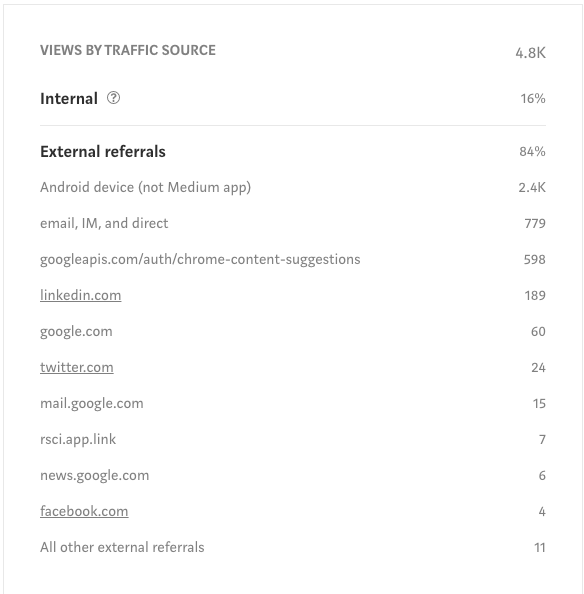Open the twitter.com referral link

click(x=77, y=367)
